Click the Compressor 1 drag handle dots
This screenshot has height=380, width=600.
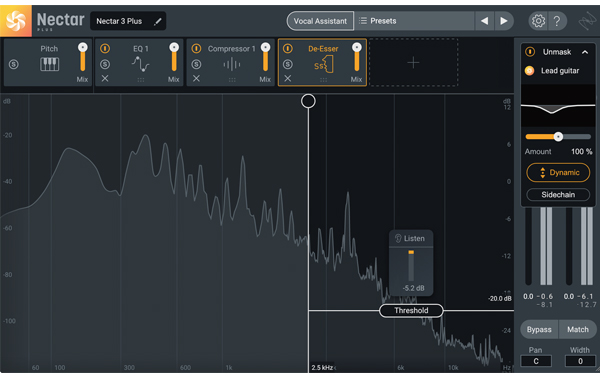click(232, 80)
